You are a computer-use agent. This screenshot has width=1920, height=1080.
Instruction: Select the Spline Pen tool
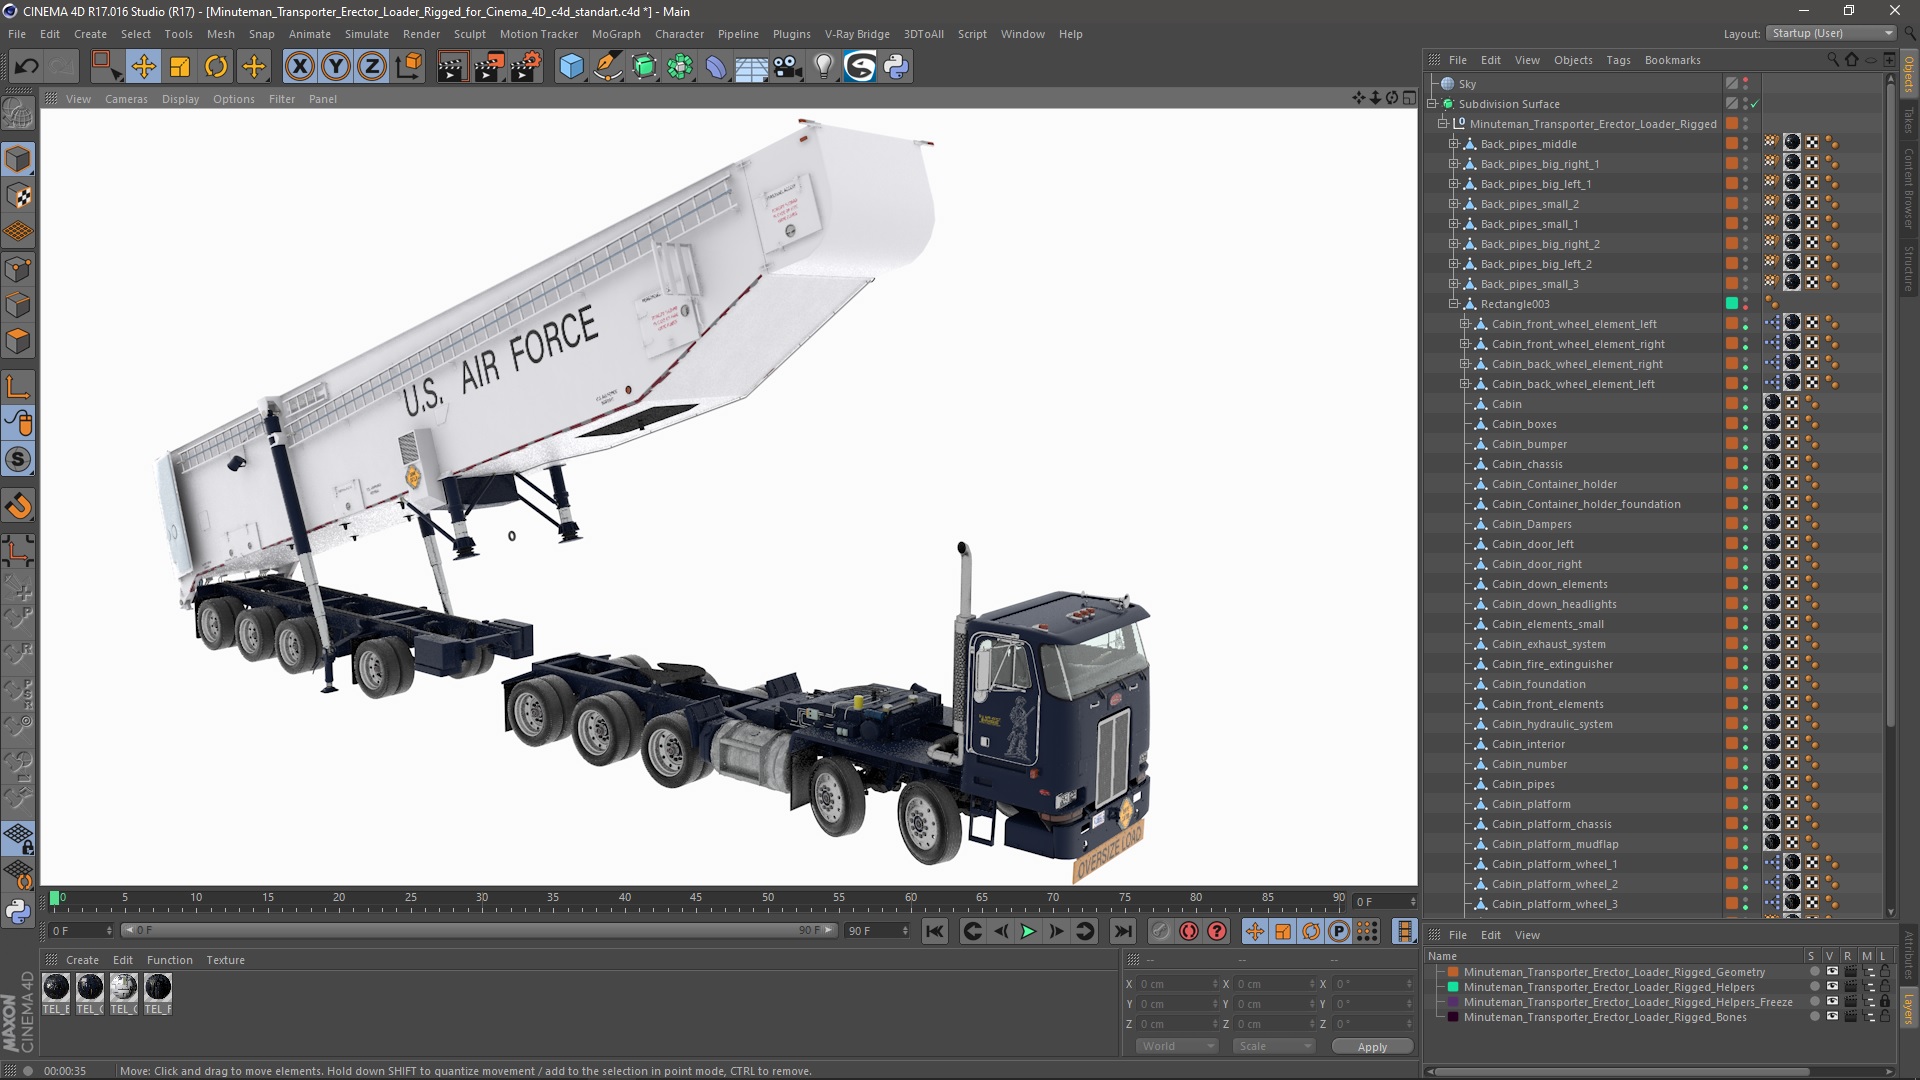(x=607, y=67)
